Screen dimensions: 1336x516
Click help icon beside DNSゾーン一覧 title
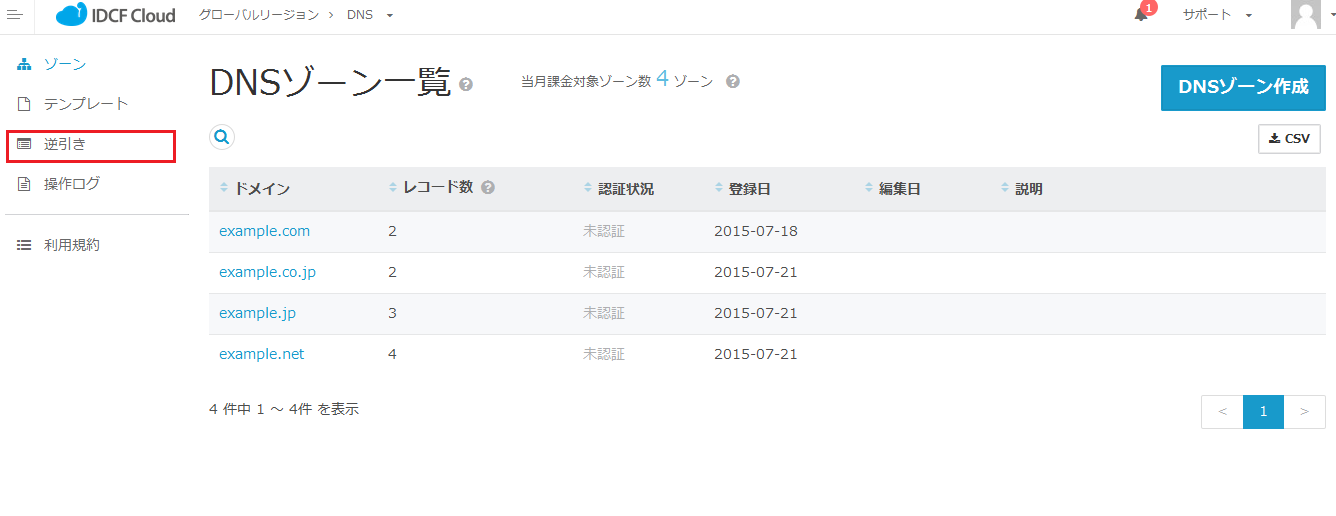pos(466,85)
